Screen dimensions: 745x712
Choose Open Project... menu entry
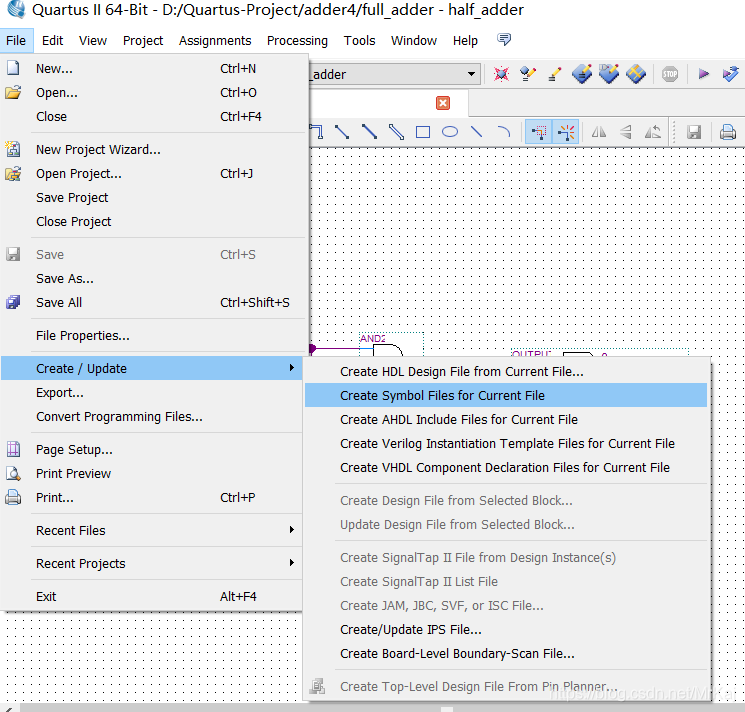[x=152, y=173]
